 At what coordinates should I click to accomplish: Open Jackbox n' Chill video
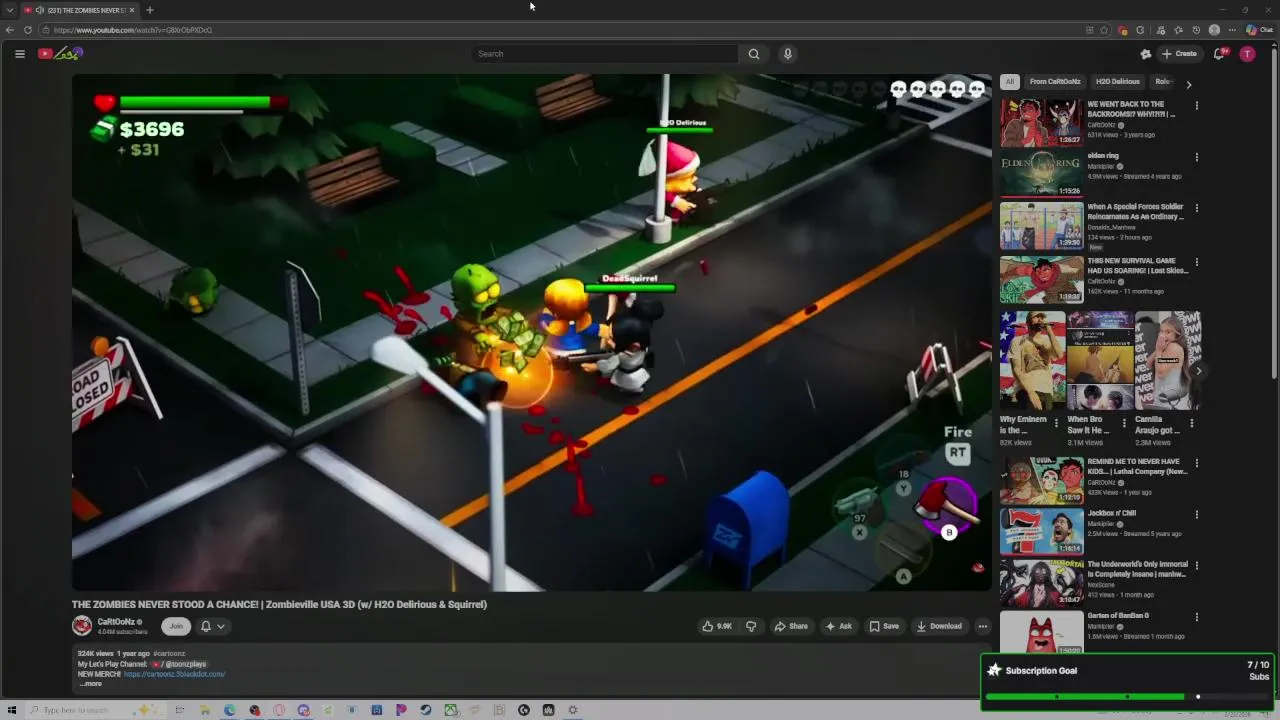click(x=1041, y=532)
